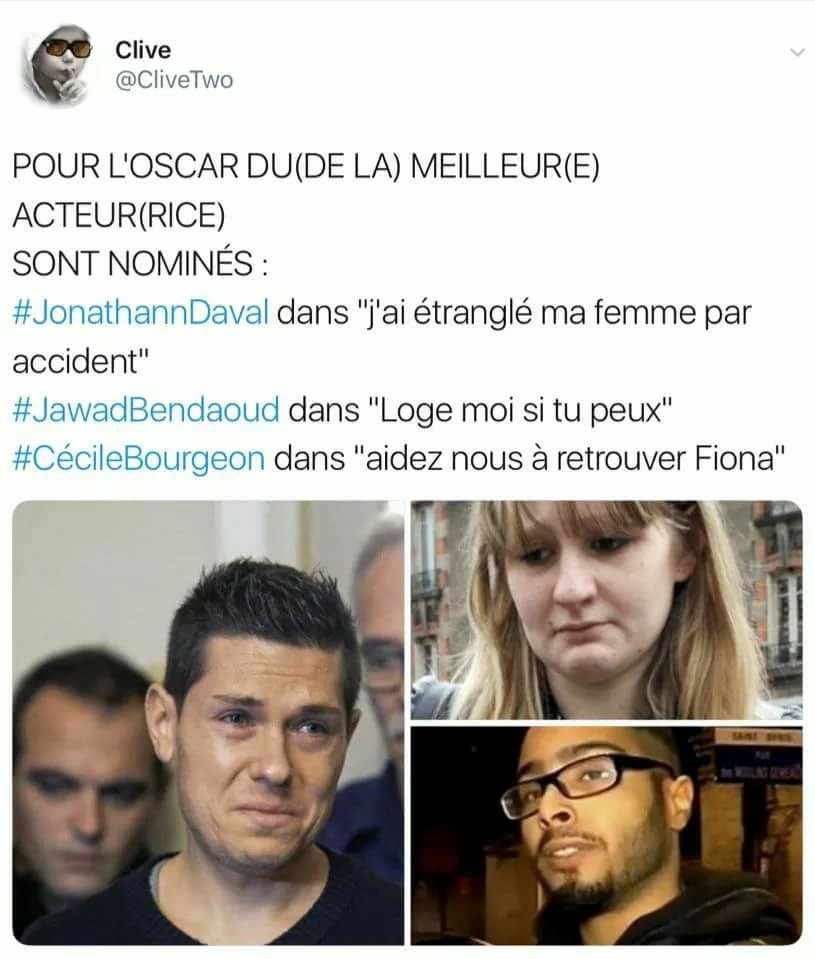Open the #JawadBendaoud hashtag
This screenshot has width=815, height=959.
[x=146, y=409]
